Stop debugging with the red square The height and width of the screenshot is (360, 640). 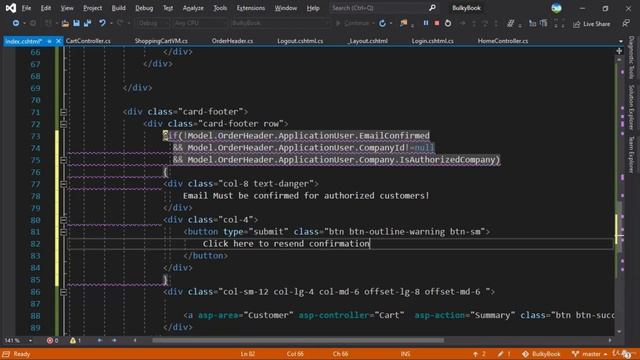437,23
